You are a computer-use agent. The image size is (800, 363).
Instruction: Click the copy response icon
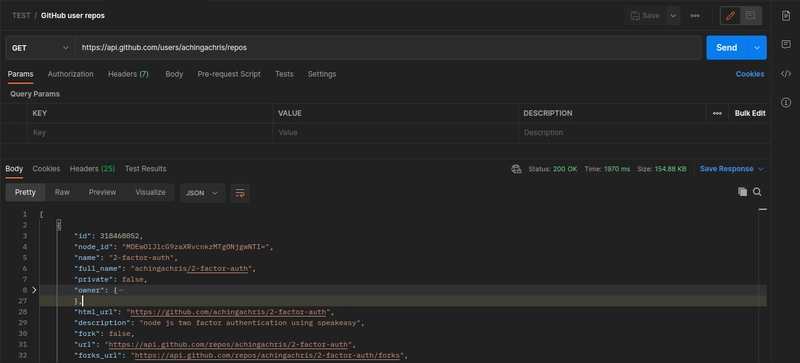pos(742,192)
